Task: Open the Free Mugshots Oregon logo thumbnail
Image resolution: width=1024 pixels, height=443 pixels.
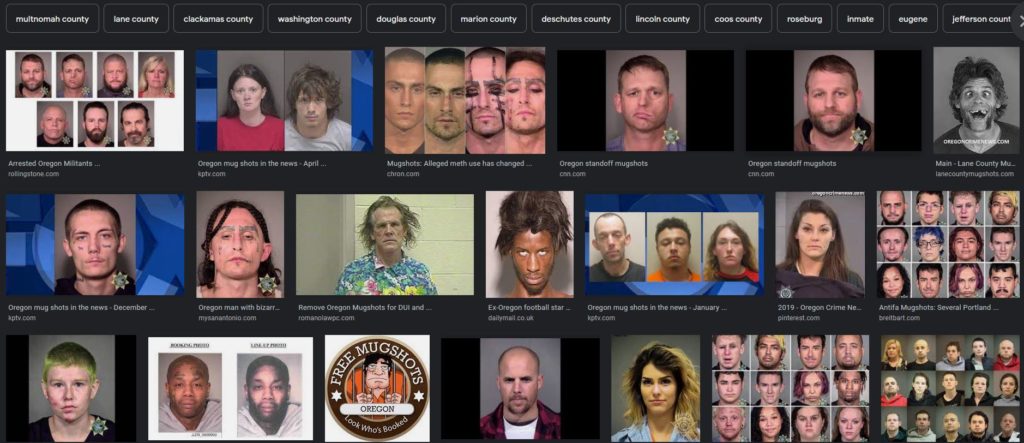Action: click(377, 388)
